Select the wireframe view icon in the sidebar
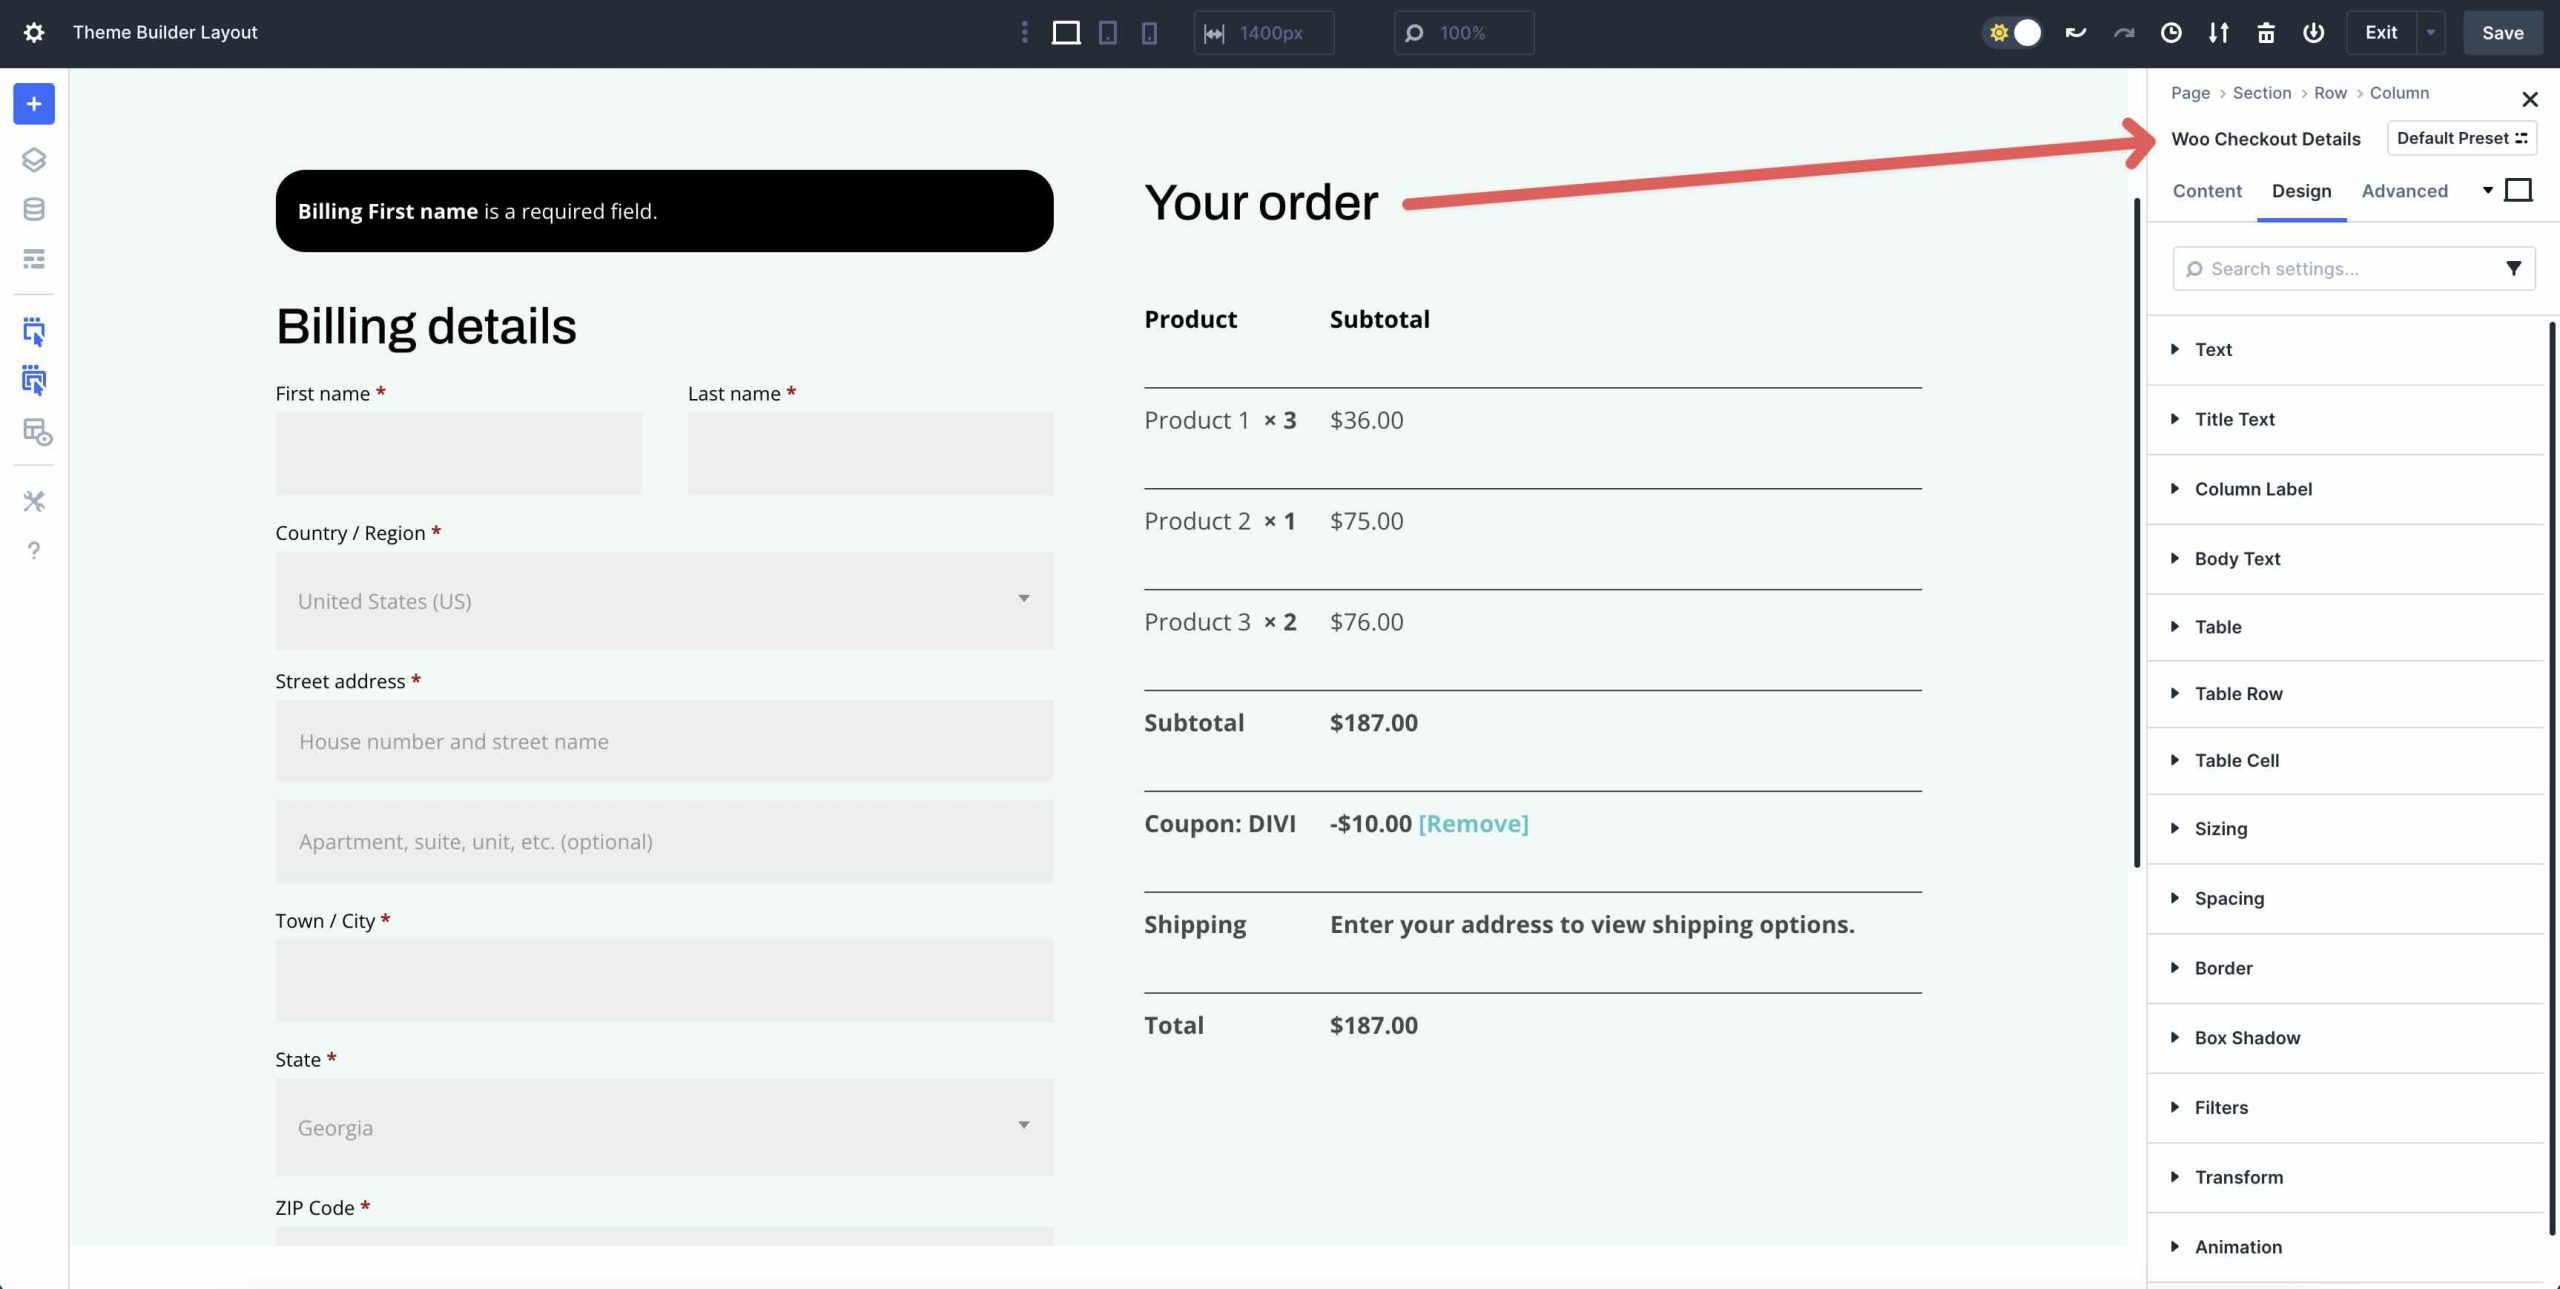This screenshot has width=2560, height=1289. [x=34, y=258]
